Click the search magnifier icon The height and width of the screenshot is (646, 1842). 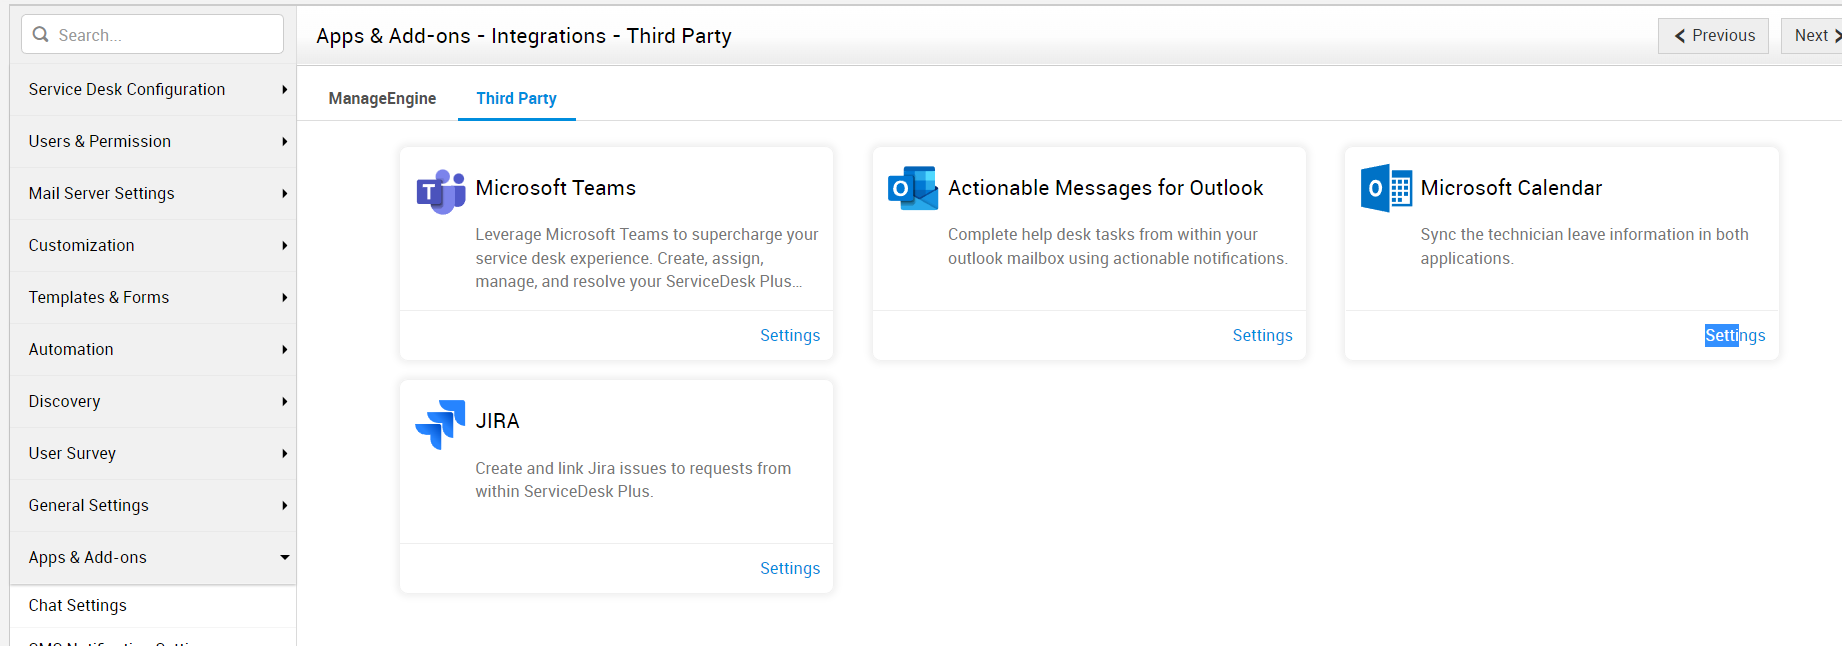[x=41, y=35]
